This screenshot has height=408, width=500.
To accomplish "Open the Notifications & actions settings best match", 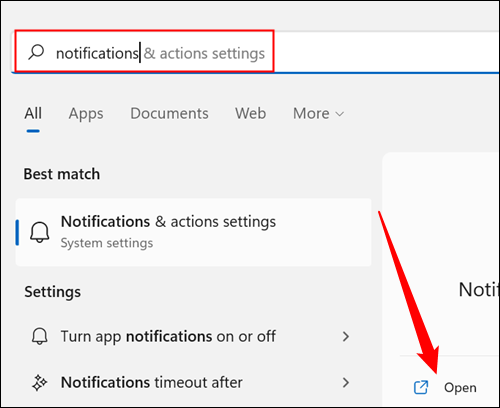I will 194,232.
